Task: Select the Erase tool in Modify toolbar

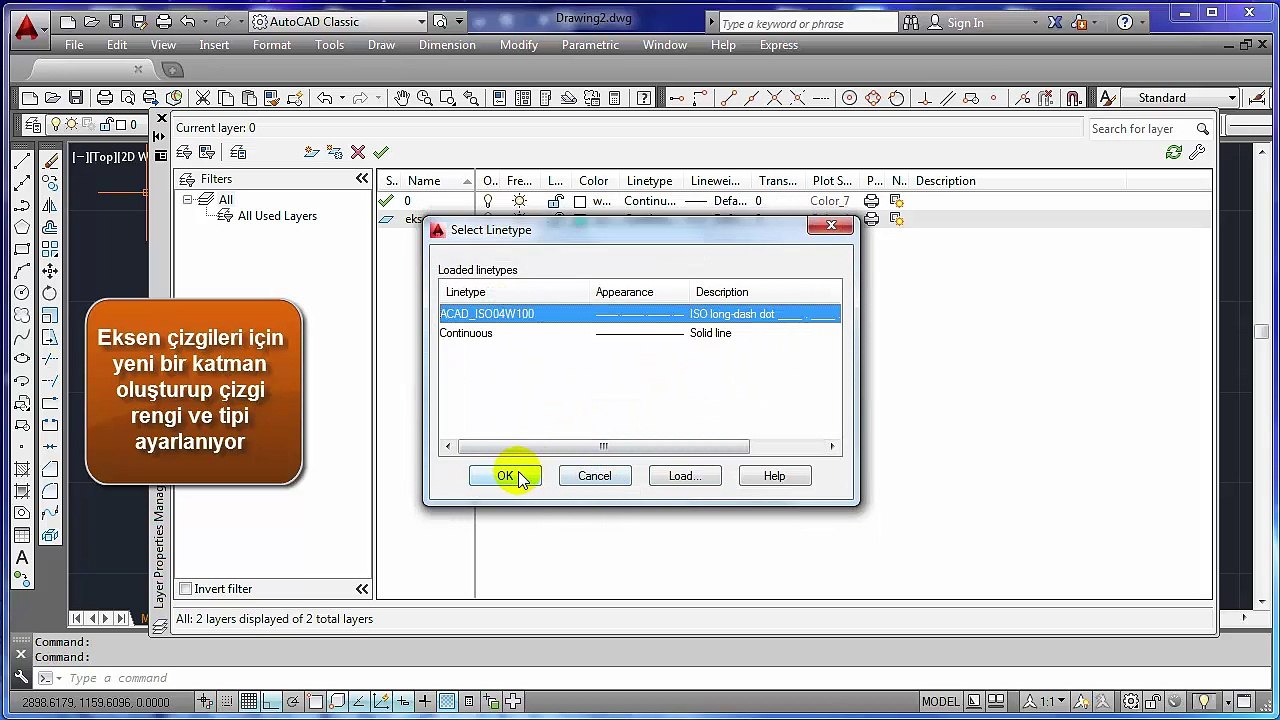Action: [x=50, y=161]
